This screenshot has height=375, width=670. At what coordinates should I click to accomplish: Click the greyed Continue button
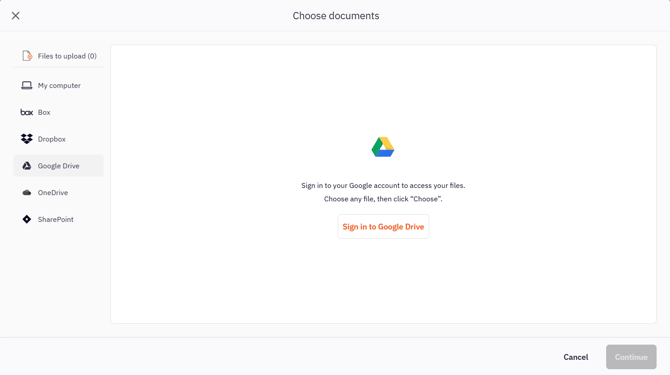[x=631, y=357]
